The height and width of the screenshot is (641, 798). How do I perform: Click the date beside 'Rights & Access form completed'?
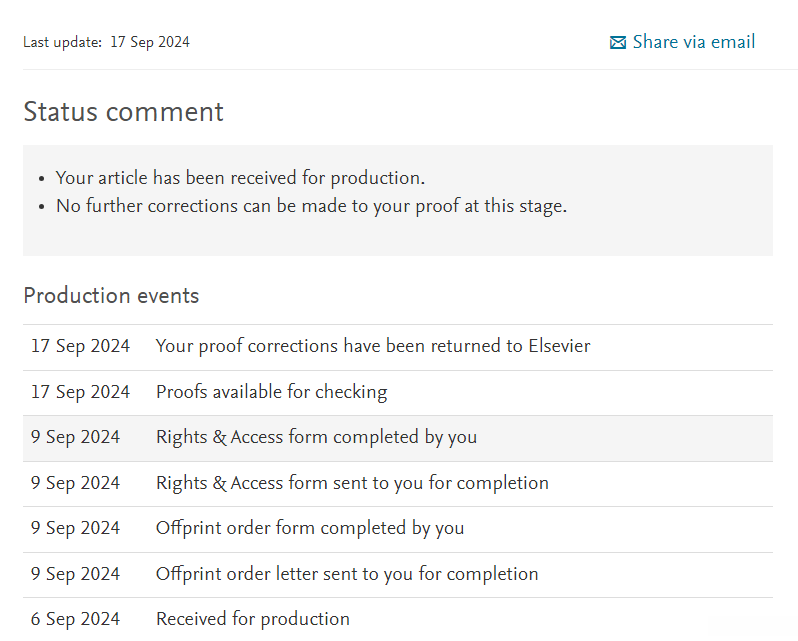75,437
